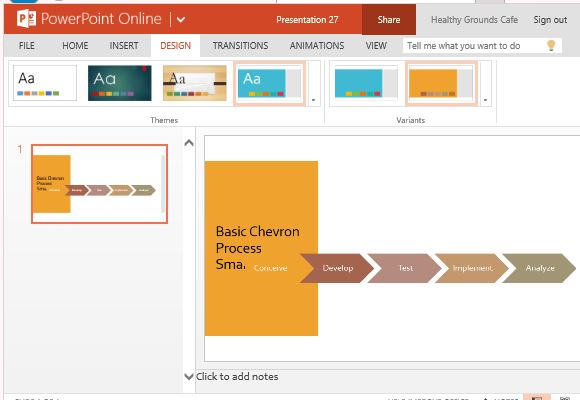
Task: Open the TRANSITIONS ribbon tab
Action: (240, 46)
